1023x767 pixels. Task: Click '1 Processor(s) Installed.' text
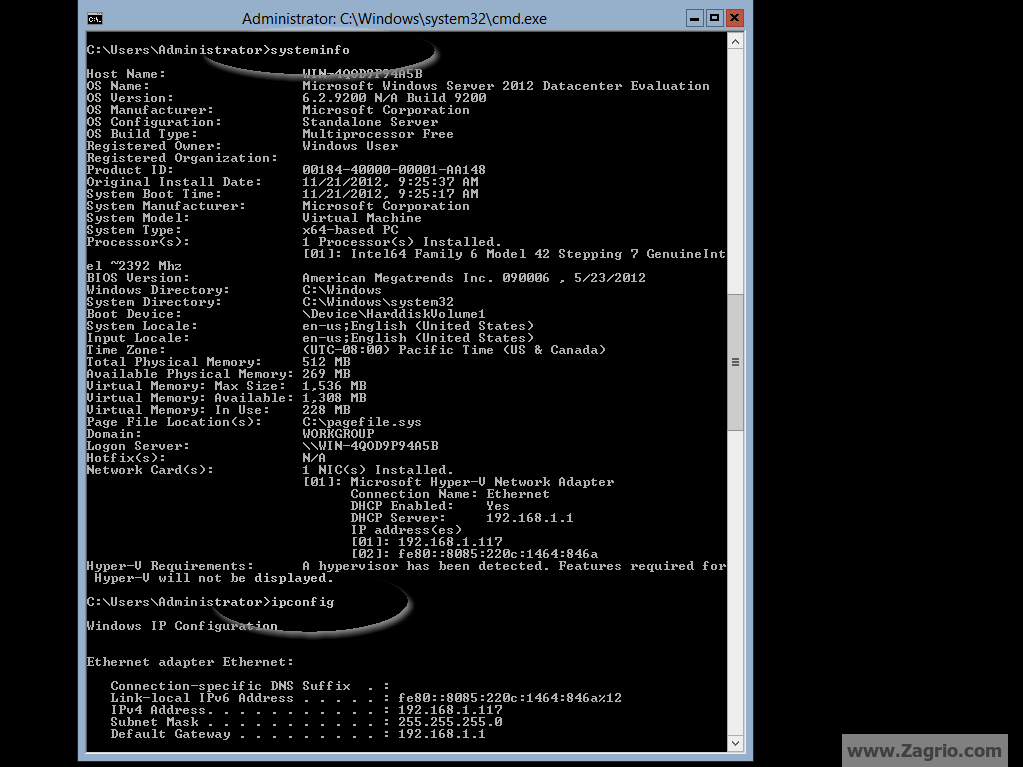tap(402, 242)
